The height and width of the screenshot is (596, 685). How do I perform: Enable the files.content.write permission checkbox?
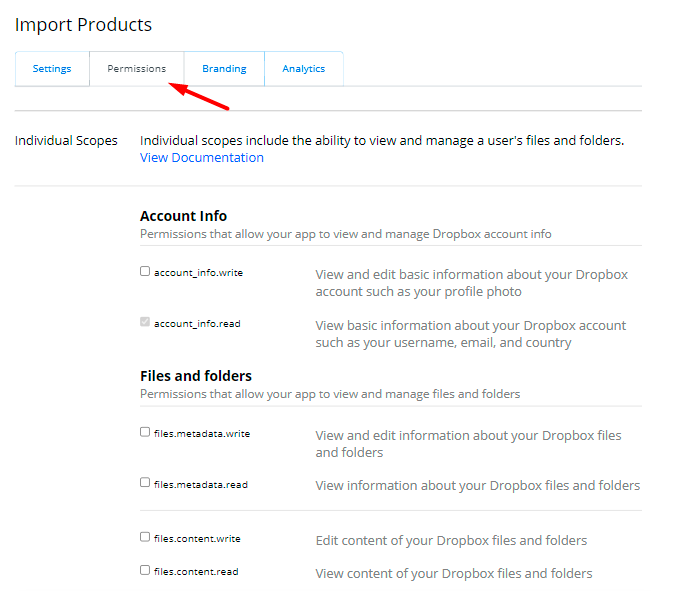click(145, 537)
